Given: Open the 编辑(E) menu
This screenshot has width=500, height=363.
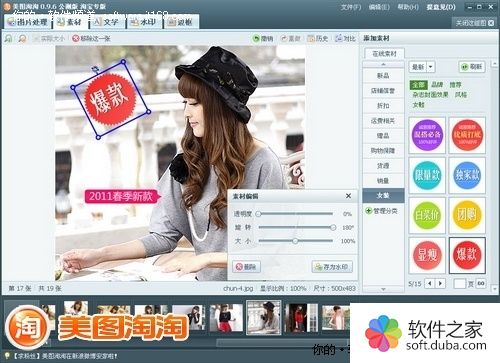Looking at the screenshot, I should [x=379, y=7].
